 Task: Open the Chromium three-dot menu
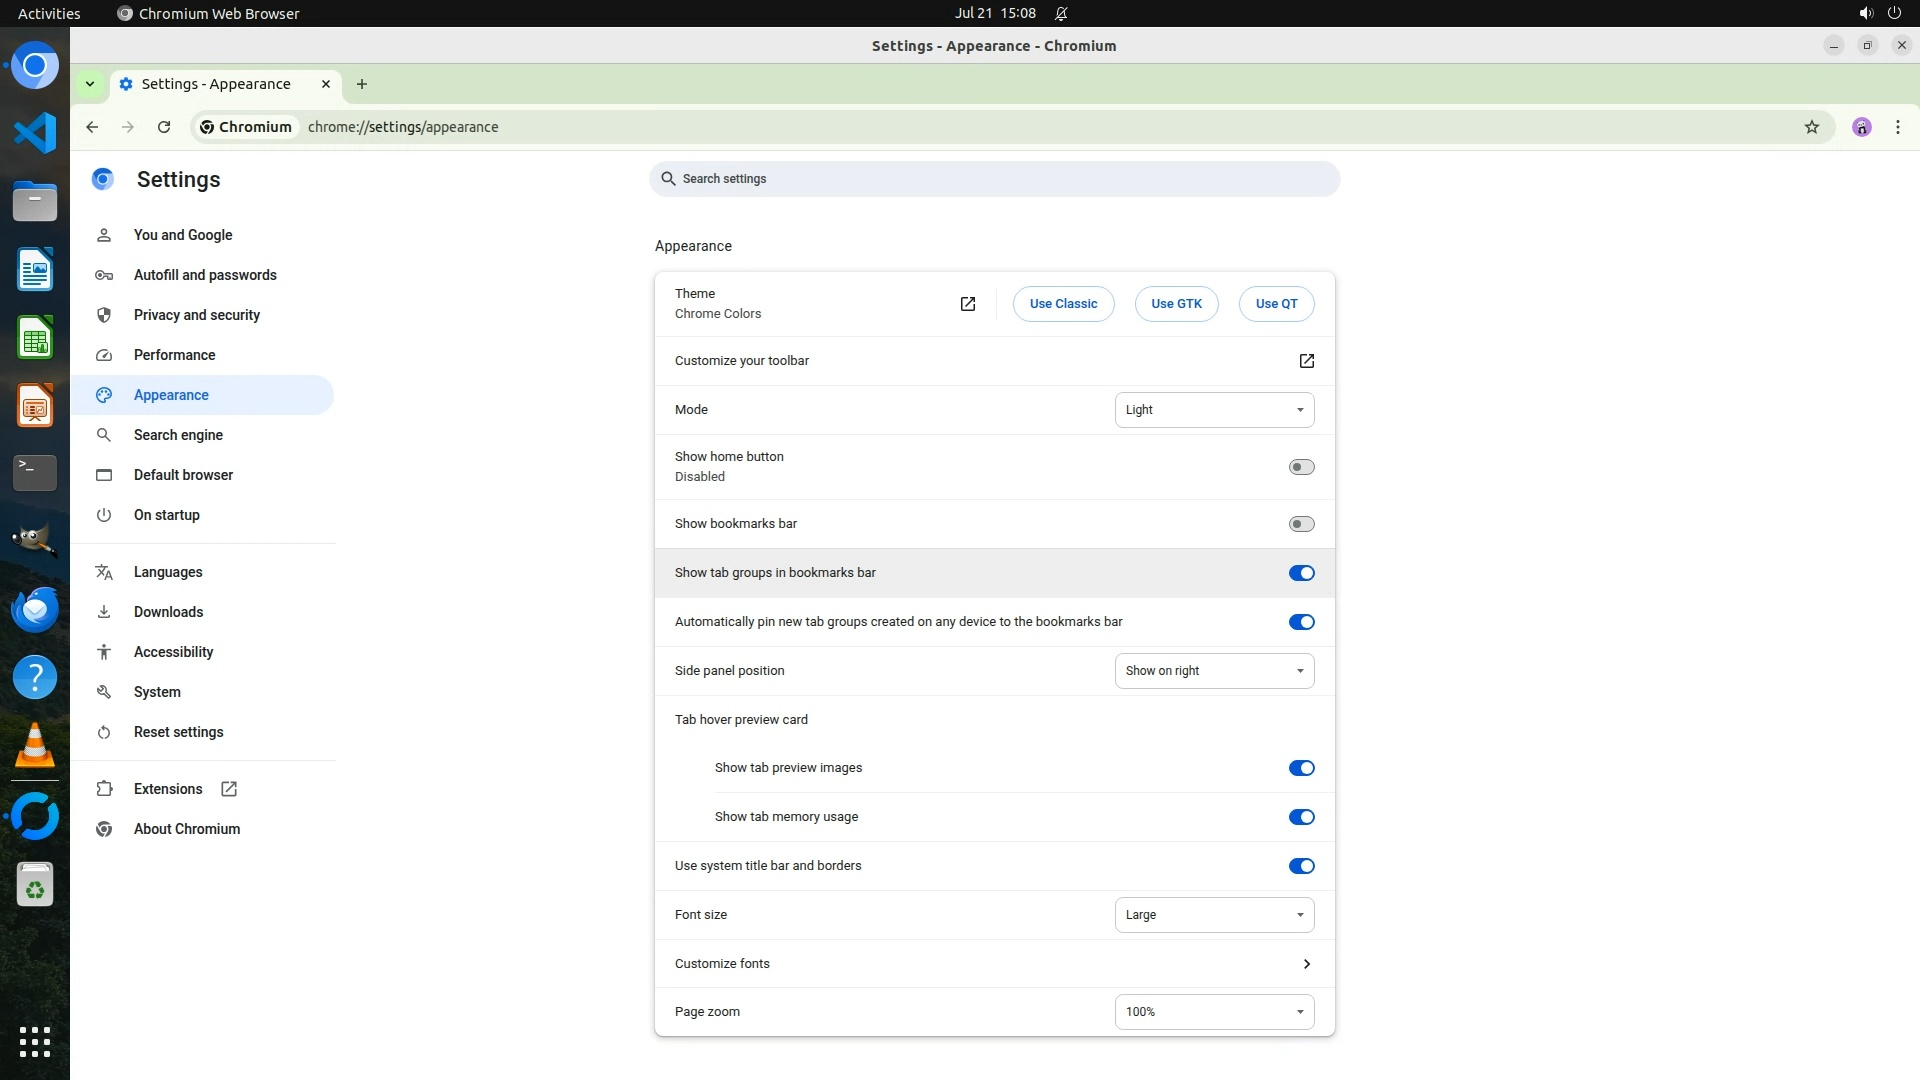point(1897,127)
